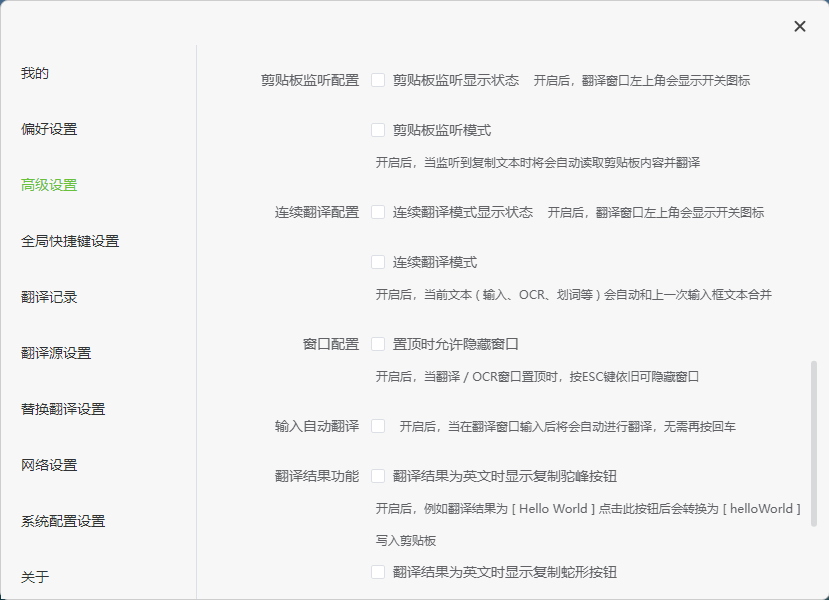This screenshot has height=600, width=829.
Task: Go to 偏好设置 in sidebar
Action: coord(49,129)
